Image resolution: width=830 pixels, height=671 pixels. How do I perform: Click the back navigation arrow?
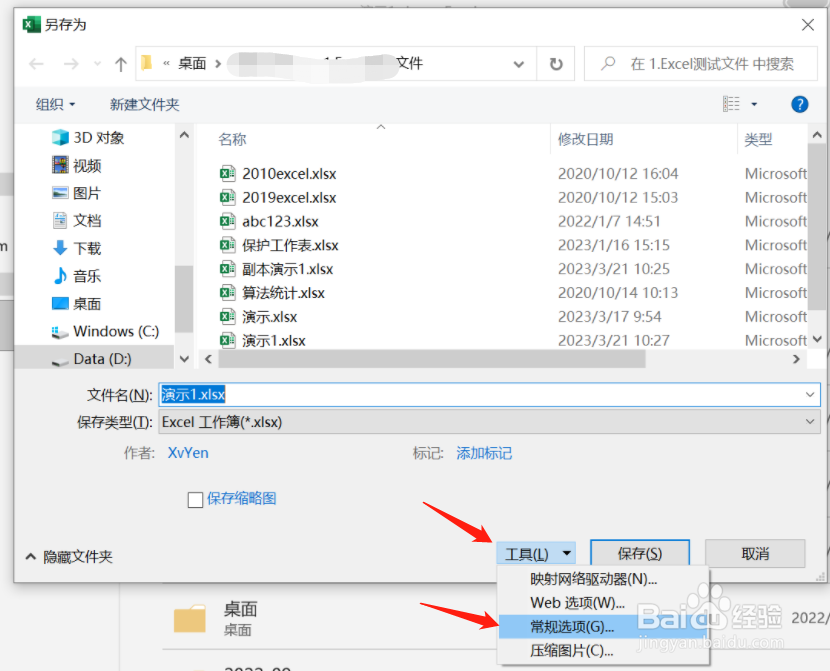click(37, 63)
